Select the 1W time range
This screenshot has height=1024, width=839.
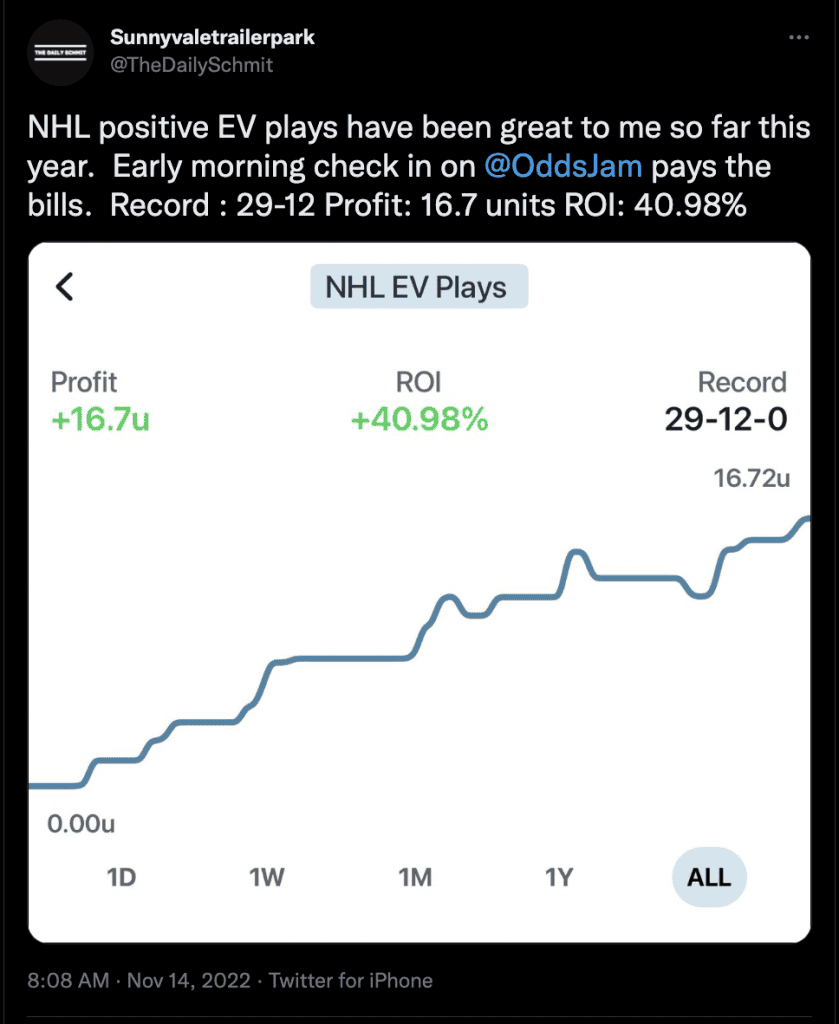click(266, 877)
